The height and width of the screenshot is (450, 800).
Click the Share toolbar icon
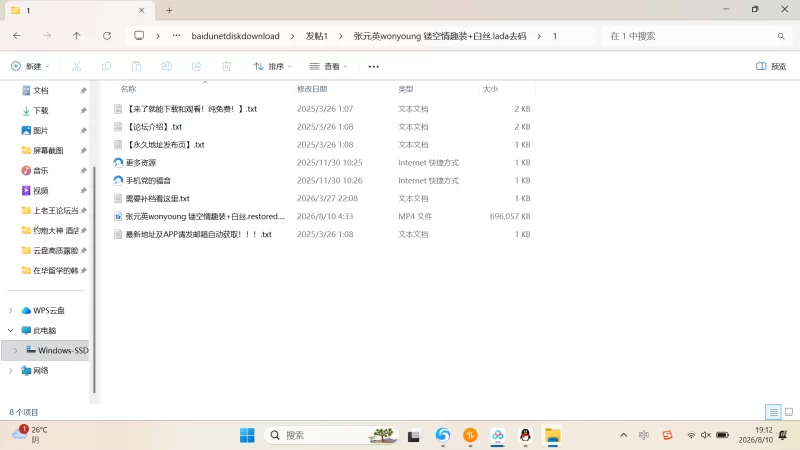click(x=196, y=66)
